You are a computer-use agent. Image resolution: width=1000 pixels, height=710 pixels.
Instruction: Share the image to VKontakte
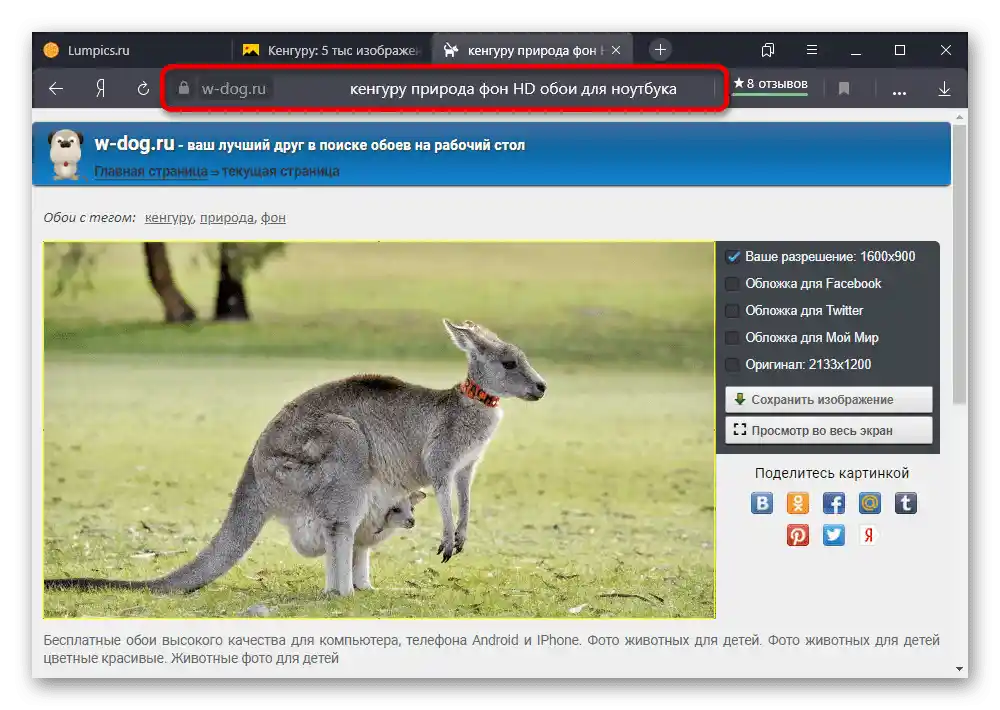(x=761, y=502)
